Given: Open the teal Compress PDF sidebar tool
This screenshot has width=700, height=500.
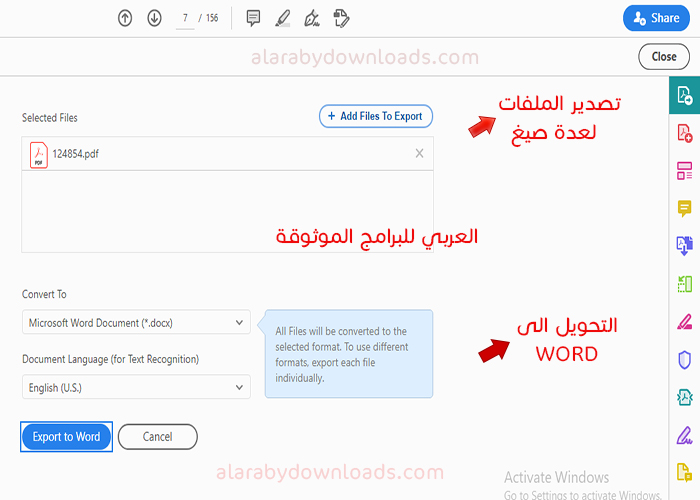Looking at the screenshot, I should tap(684, 397).
